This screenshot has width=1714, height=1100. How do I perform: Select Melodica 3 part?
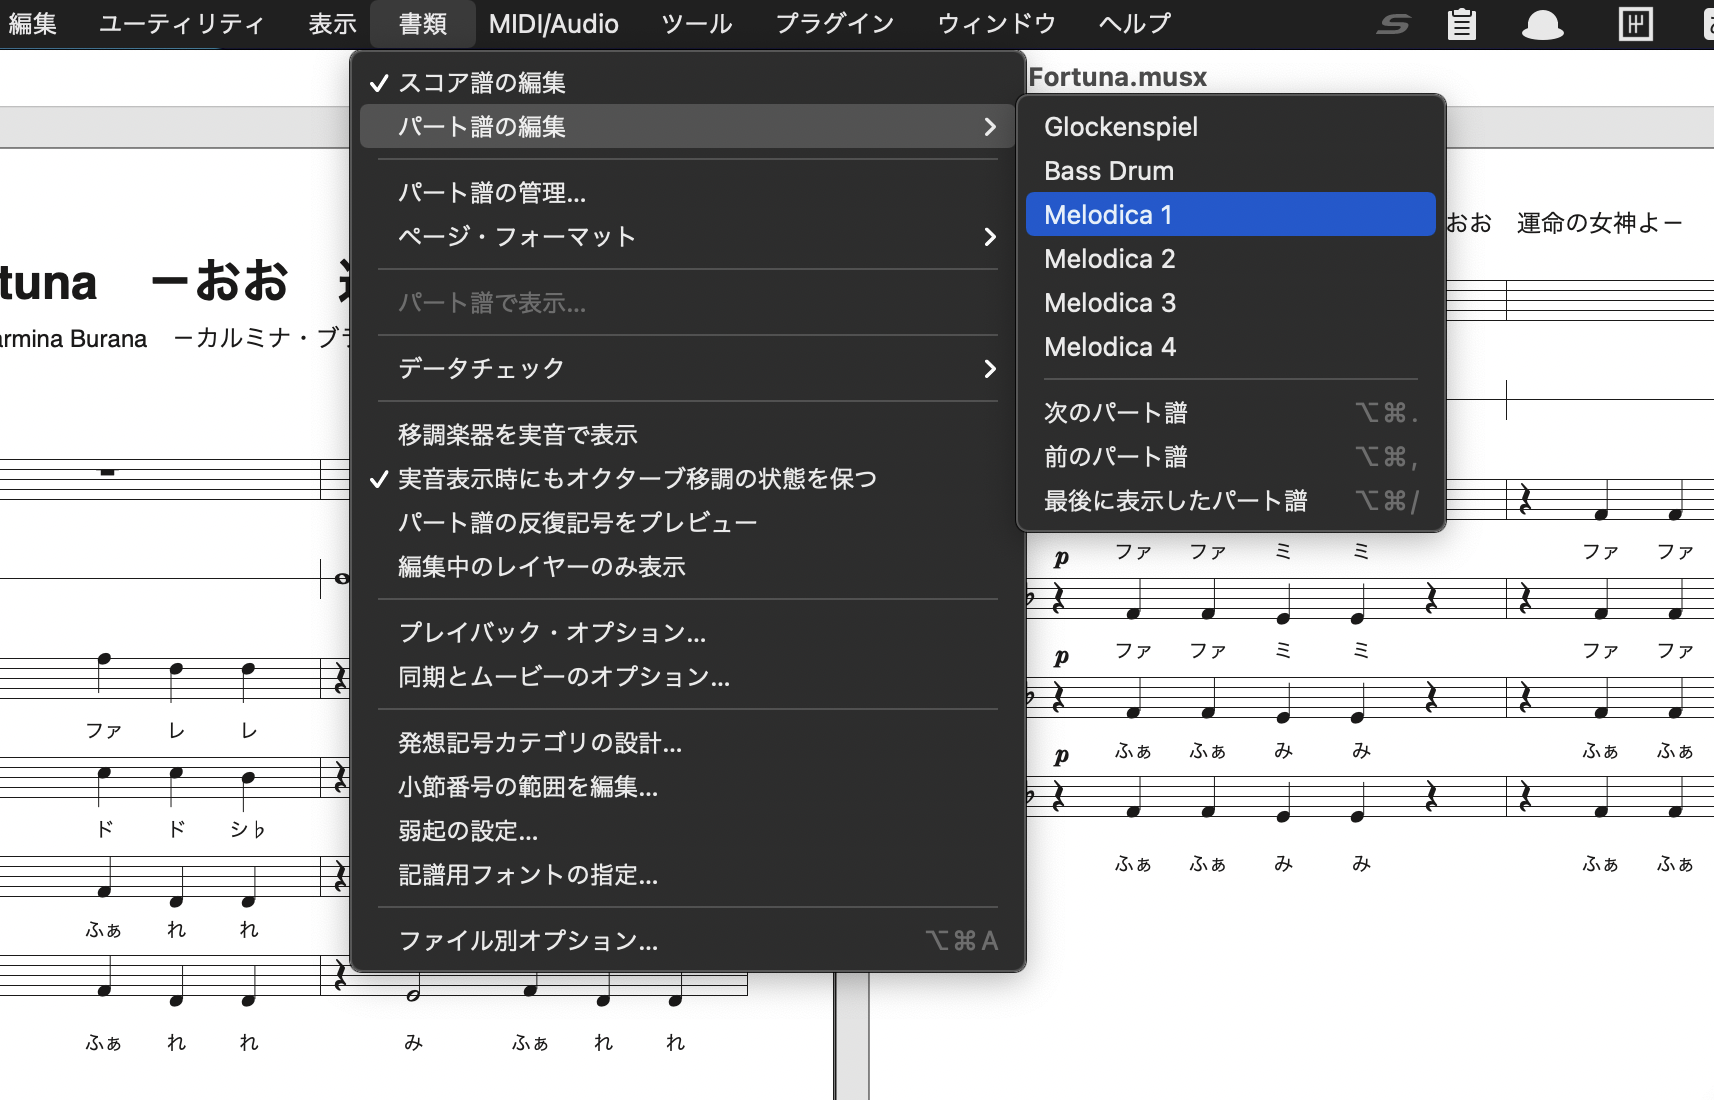point(1231,303)
